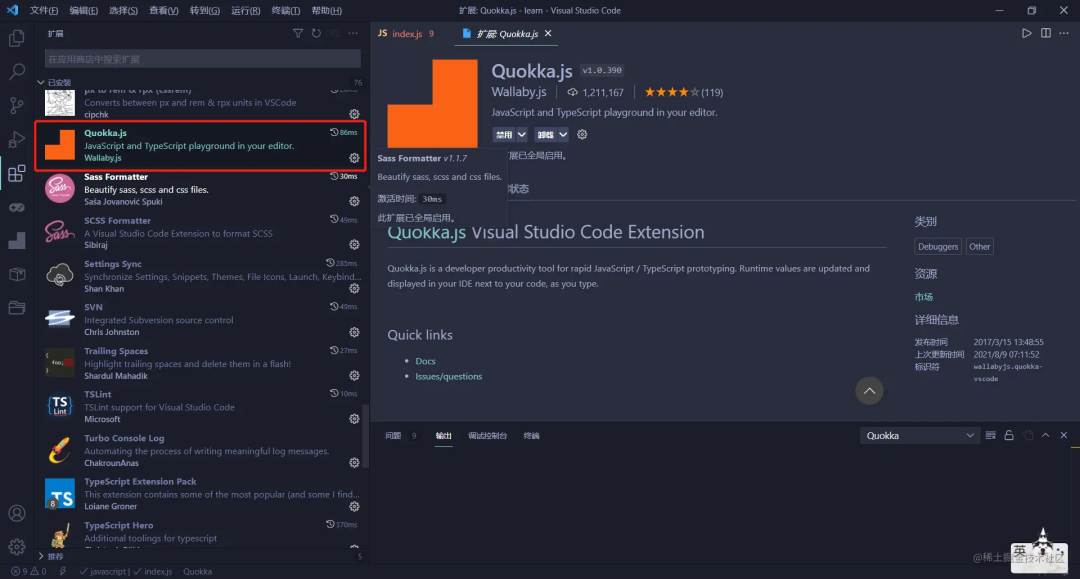The width and height of the screenshot is (1080, 579).
Task: Collapse the 已安装 installed section
Action: click(x=41, y=83)
